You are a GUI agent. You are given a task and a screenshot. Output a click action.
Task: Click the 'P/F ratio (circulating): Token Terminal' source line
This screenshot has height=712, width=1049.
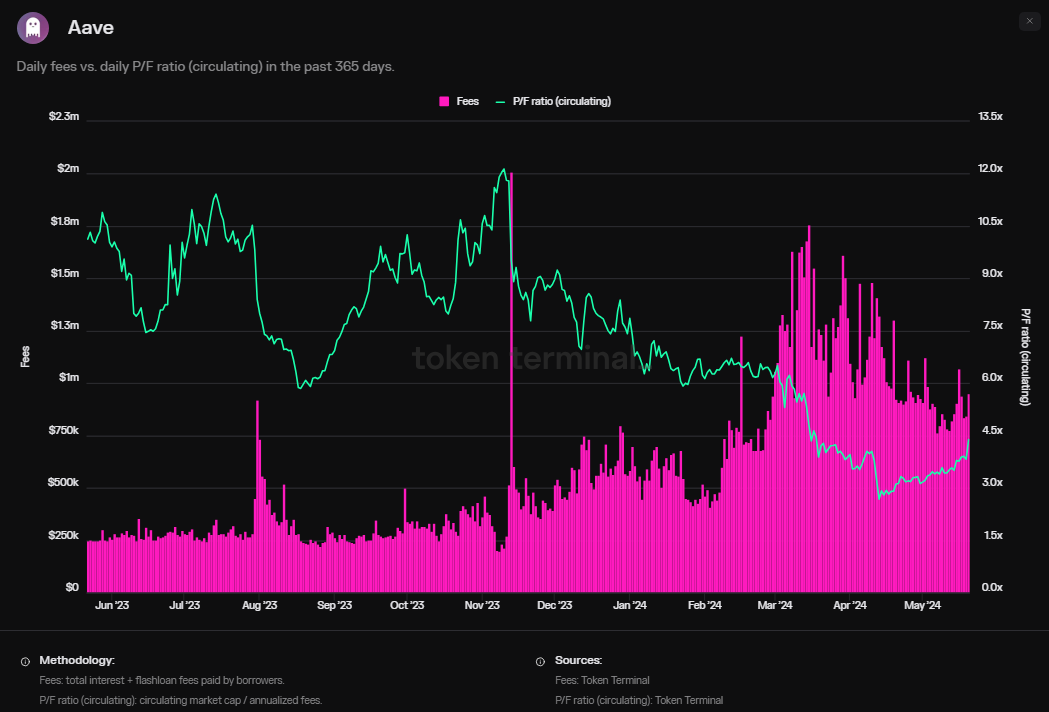tap(639, 701)
